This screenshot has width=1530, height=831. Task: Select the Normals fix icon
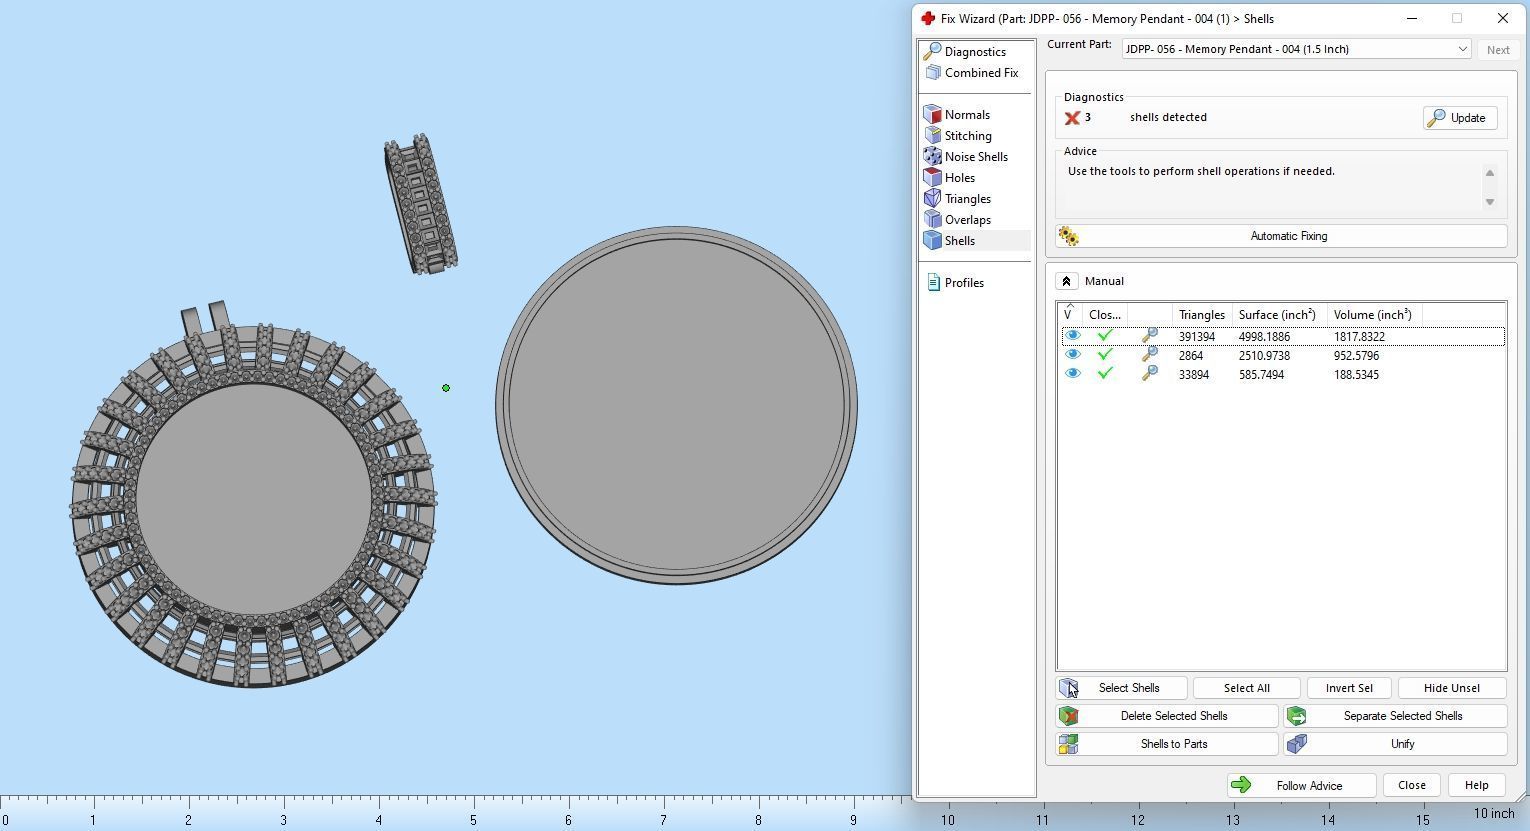coord(932,114)
